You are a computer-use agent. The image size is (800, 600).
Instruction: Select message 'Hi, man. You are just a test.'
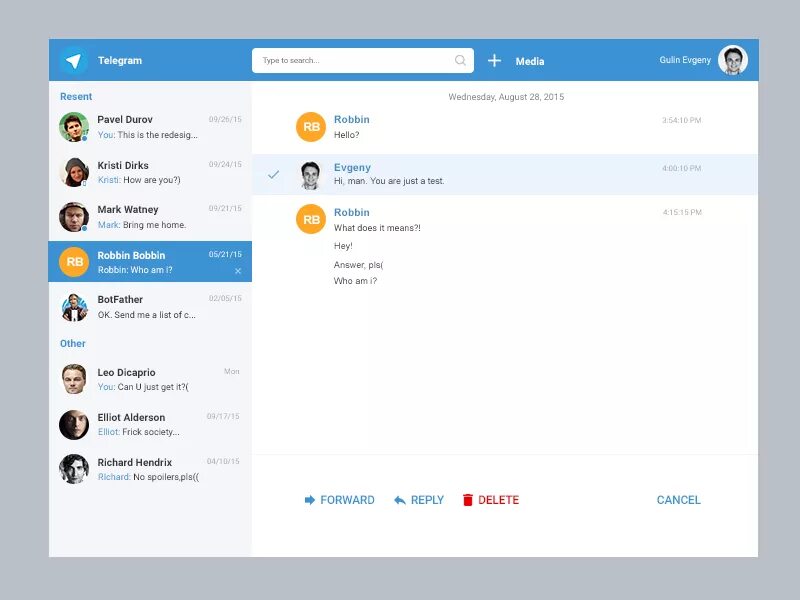pyautogui.click(x=389, y=181)
